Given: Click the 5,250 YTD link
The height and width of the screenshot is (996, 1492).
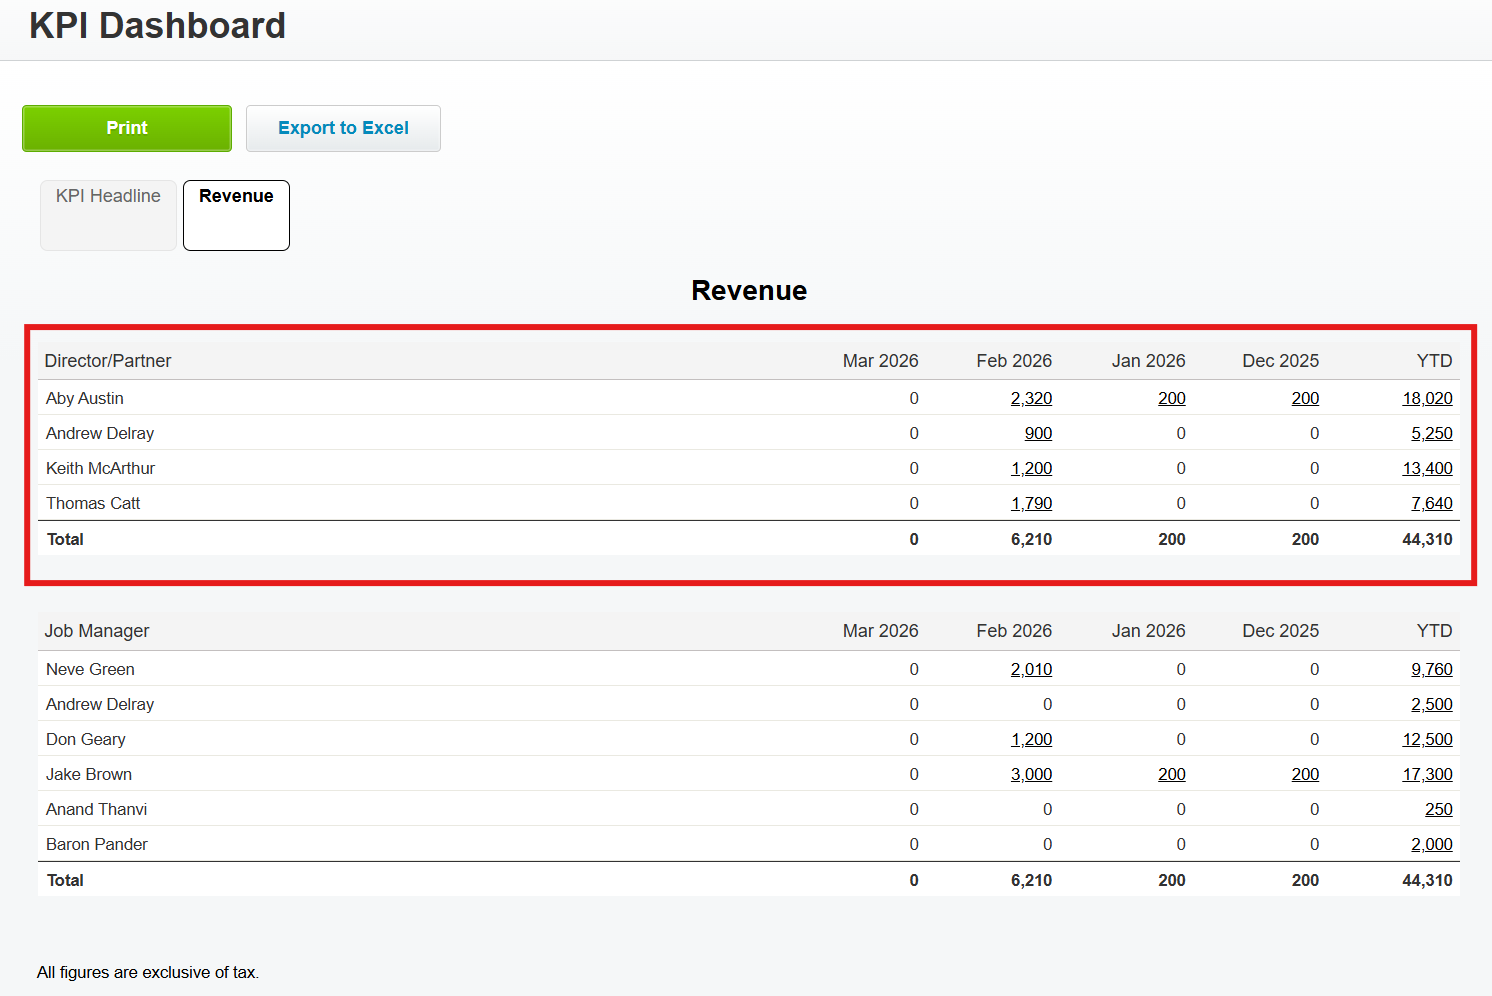Looking at the screenshot, I should pos(1432,433).
